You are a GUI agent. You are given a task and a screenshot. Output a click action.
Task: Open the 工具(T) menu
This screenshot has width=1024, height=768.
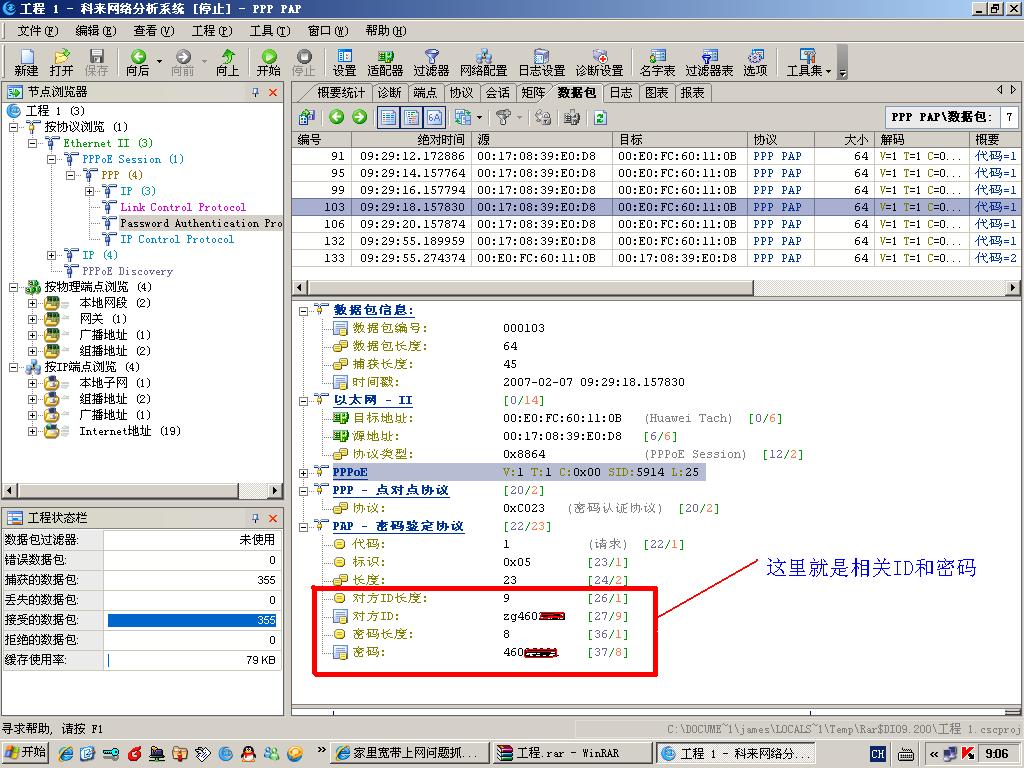[x=268, y=31]
